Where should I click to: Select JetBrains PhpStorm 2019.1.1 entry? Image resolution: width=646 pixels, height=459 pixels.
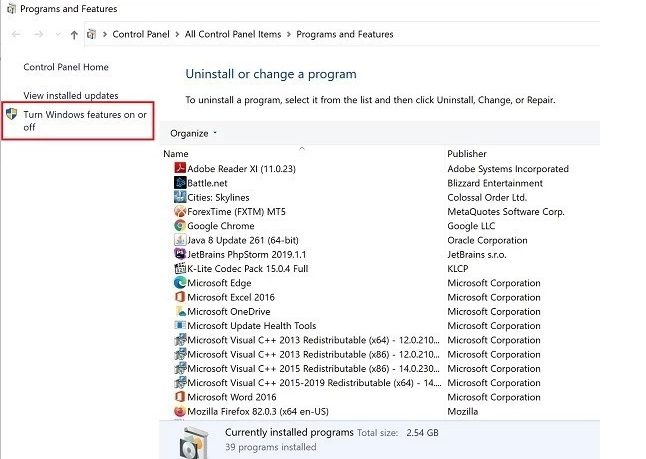[x=247, y=254]
